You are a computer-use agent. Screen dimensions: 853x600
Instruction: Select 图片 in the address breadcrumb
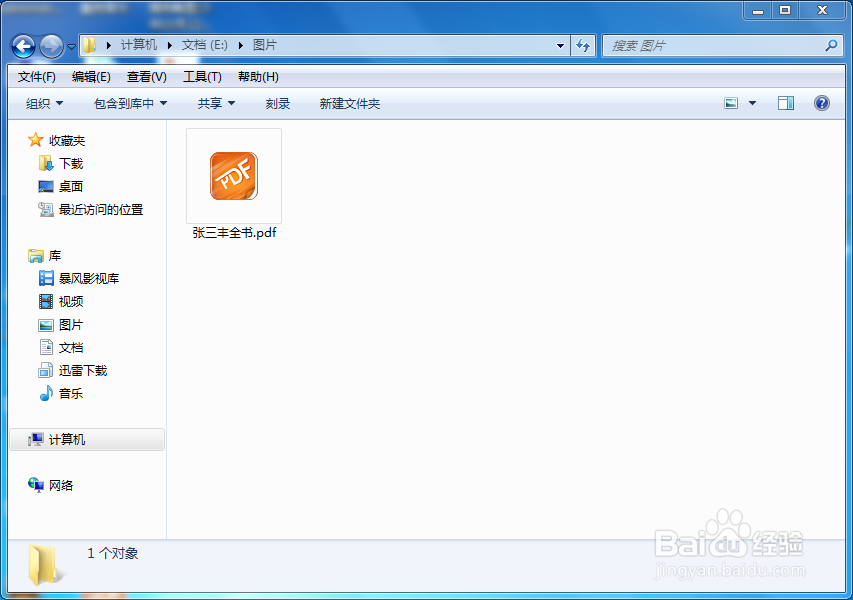(x=265, y=45)
